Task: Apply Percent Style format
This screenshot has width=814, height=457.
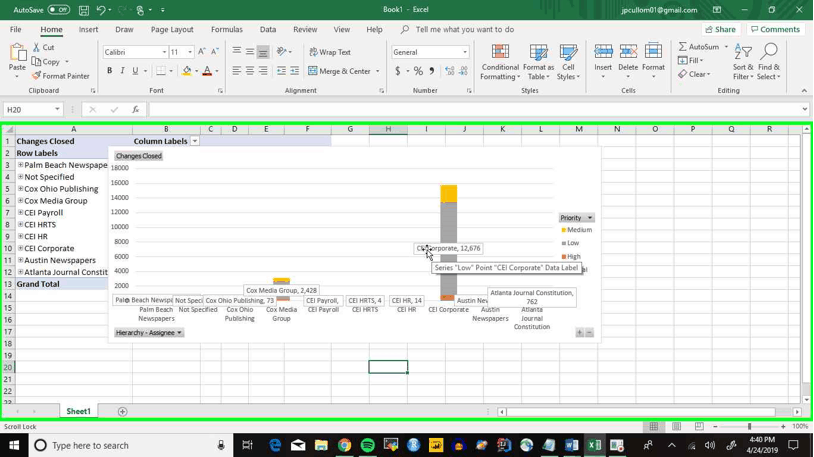Action: [418, 71]
